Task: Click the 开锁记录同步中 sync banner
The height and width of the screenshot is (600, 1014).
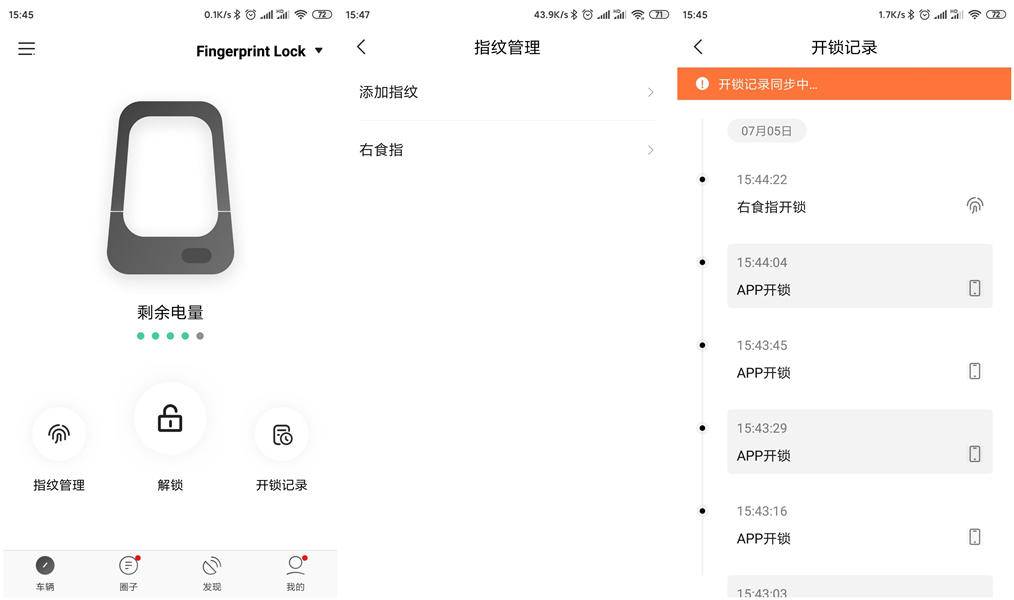Action: (x=844, y=84)
